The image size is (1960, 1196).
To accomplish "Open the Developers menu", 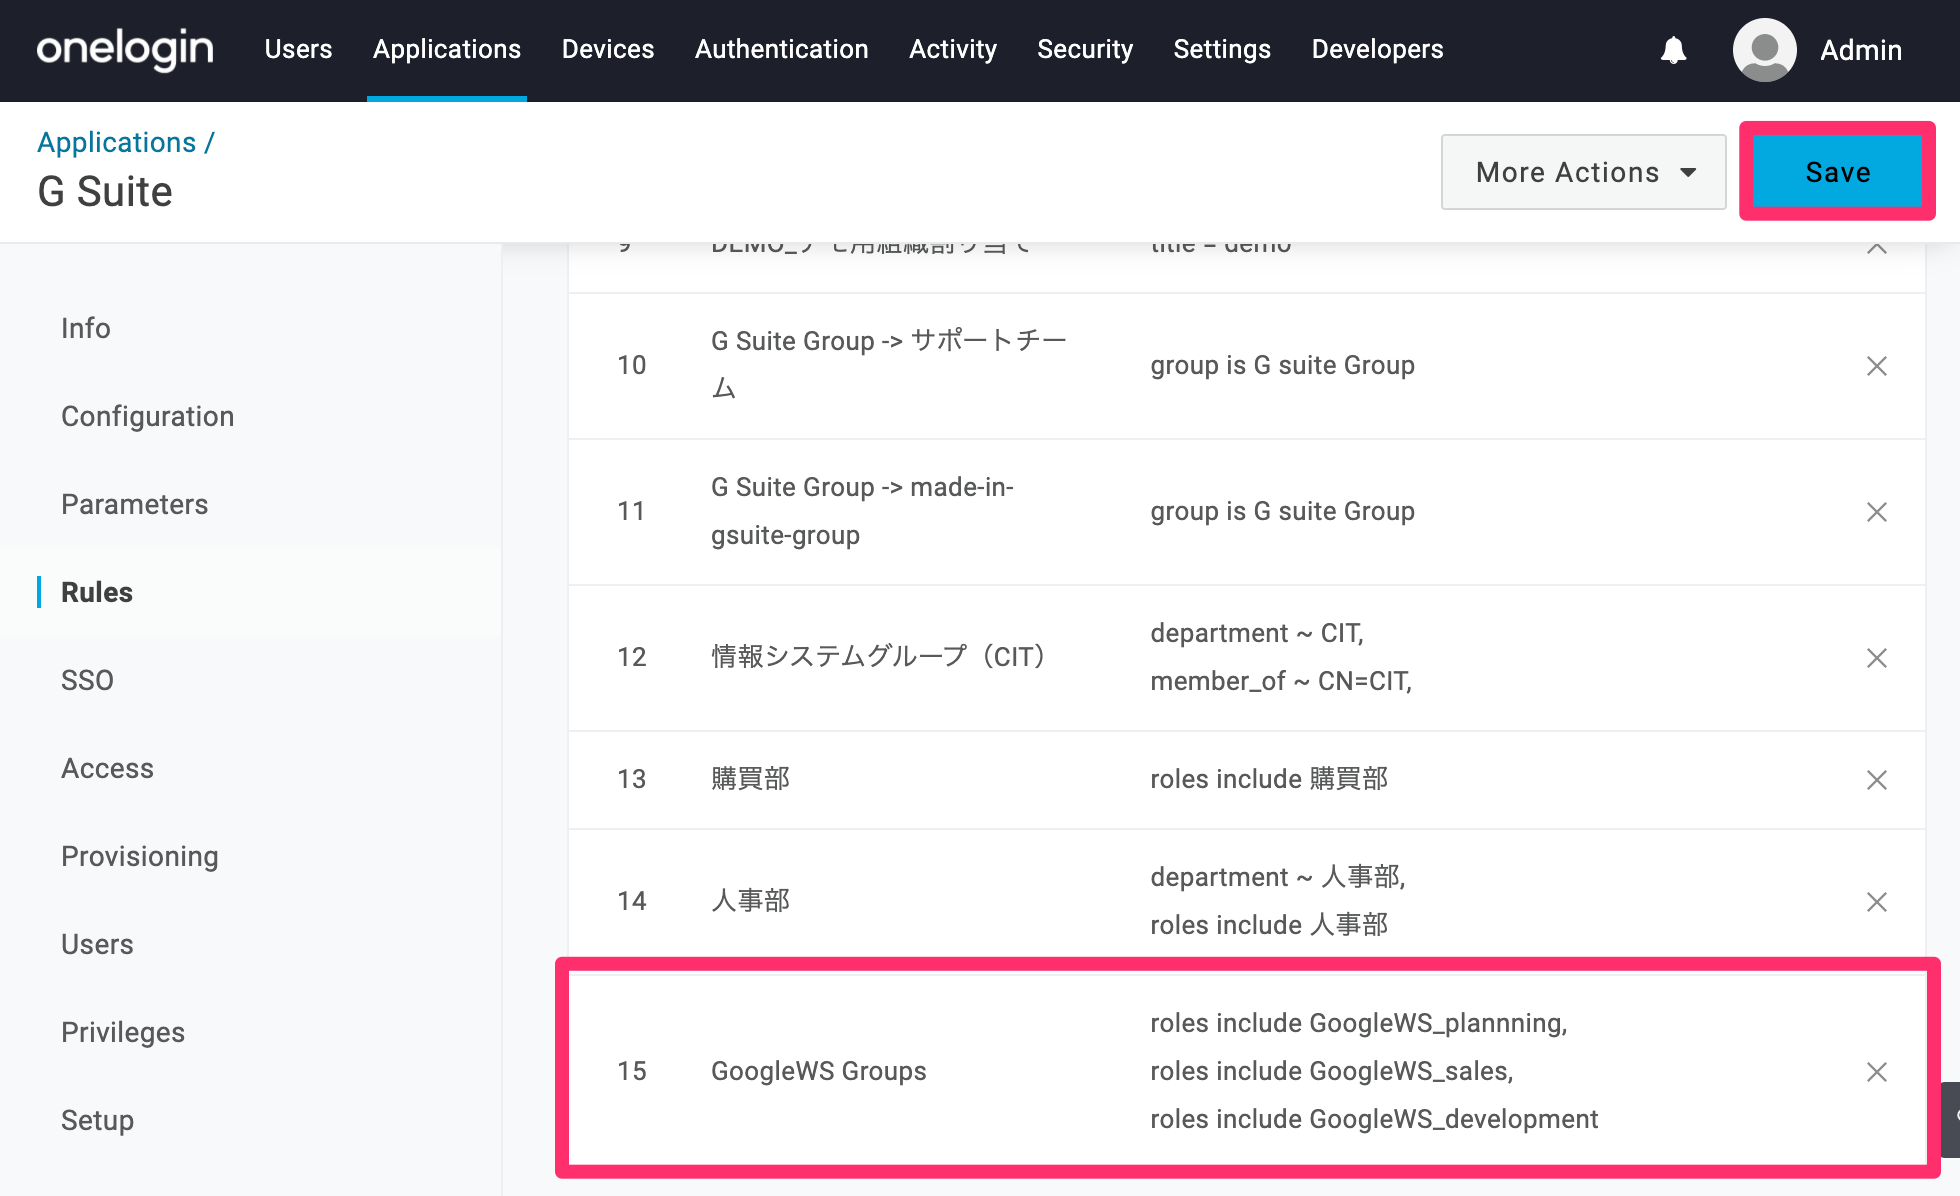I will click(x=1377, y=49).
